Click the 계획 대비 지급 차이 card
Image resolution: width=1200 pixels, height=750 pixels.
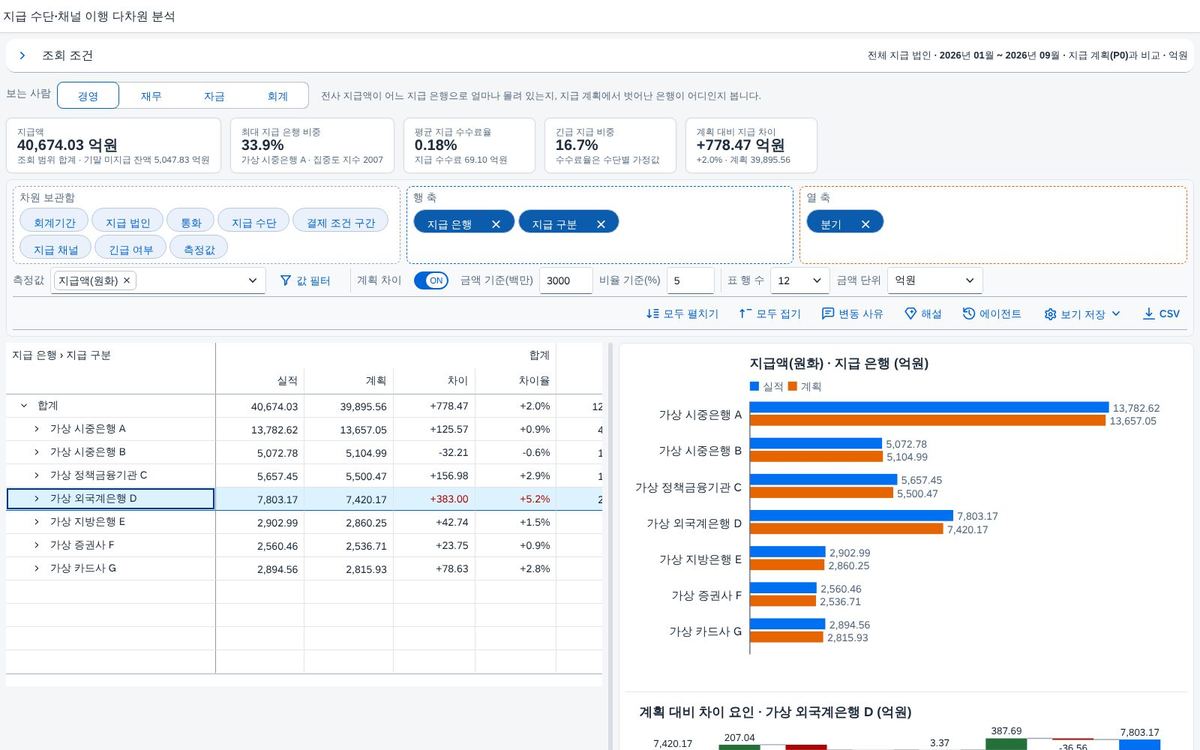(752, 145)
